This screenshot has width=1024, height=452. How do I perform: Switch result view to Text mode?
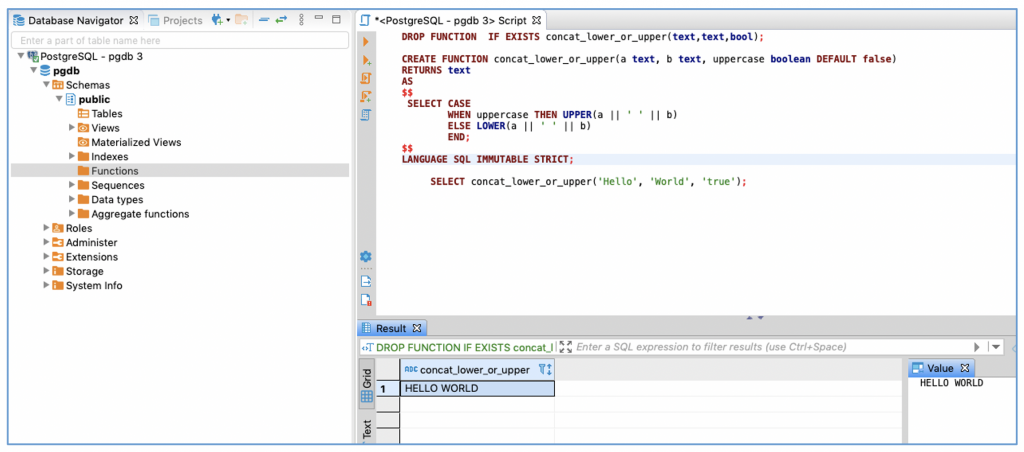[x=367, y=429]
